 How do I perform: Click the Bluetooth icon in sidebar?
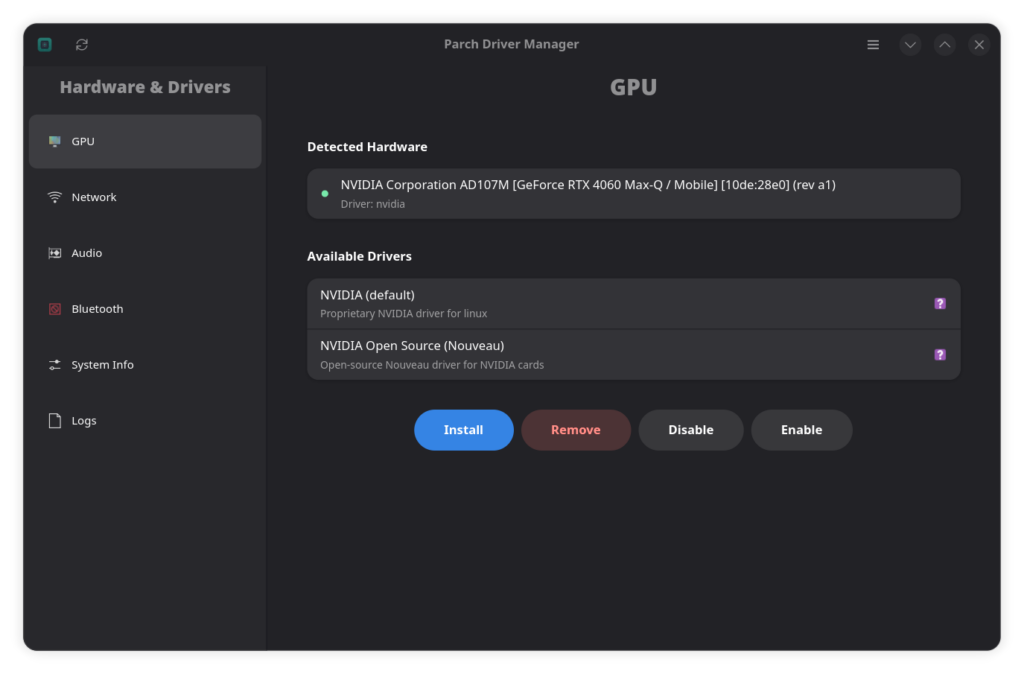[55, 309]
